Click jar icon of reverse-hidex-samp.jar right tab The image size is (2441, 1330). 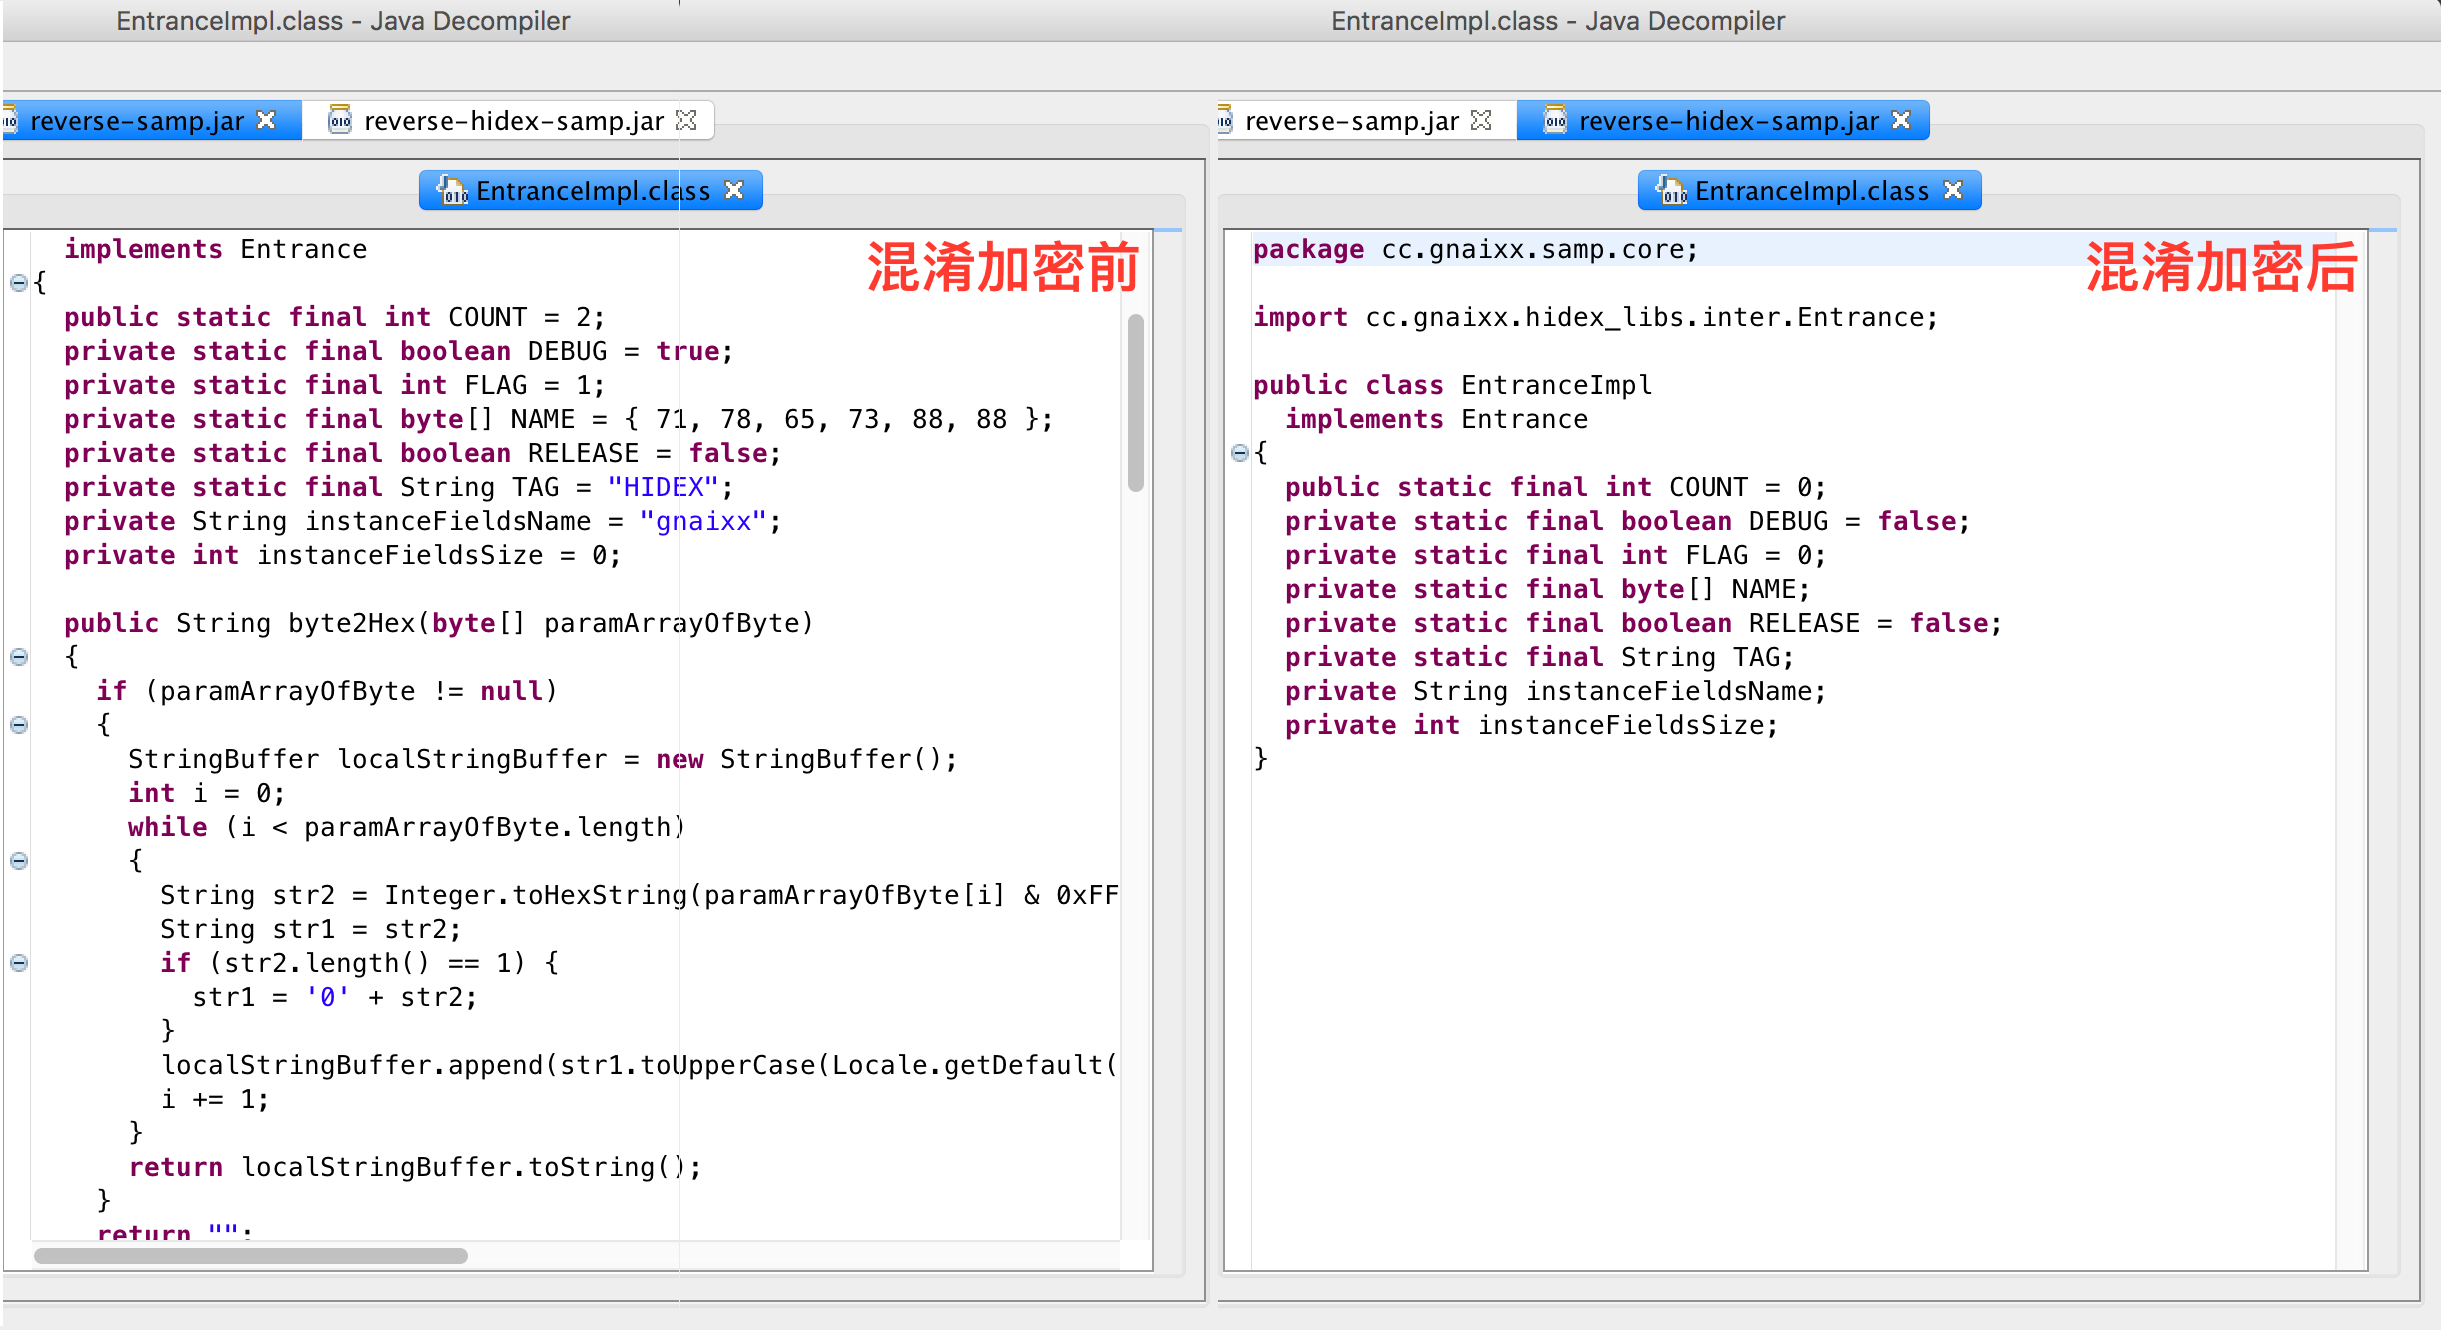[1555, 120]
